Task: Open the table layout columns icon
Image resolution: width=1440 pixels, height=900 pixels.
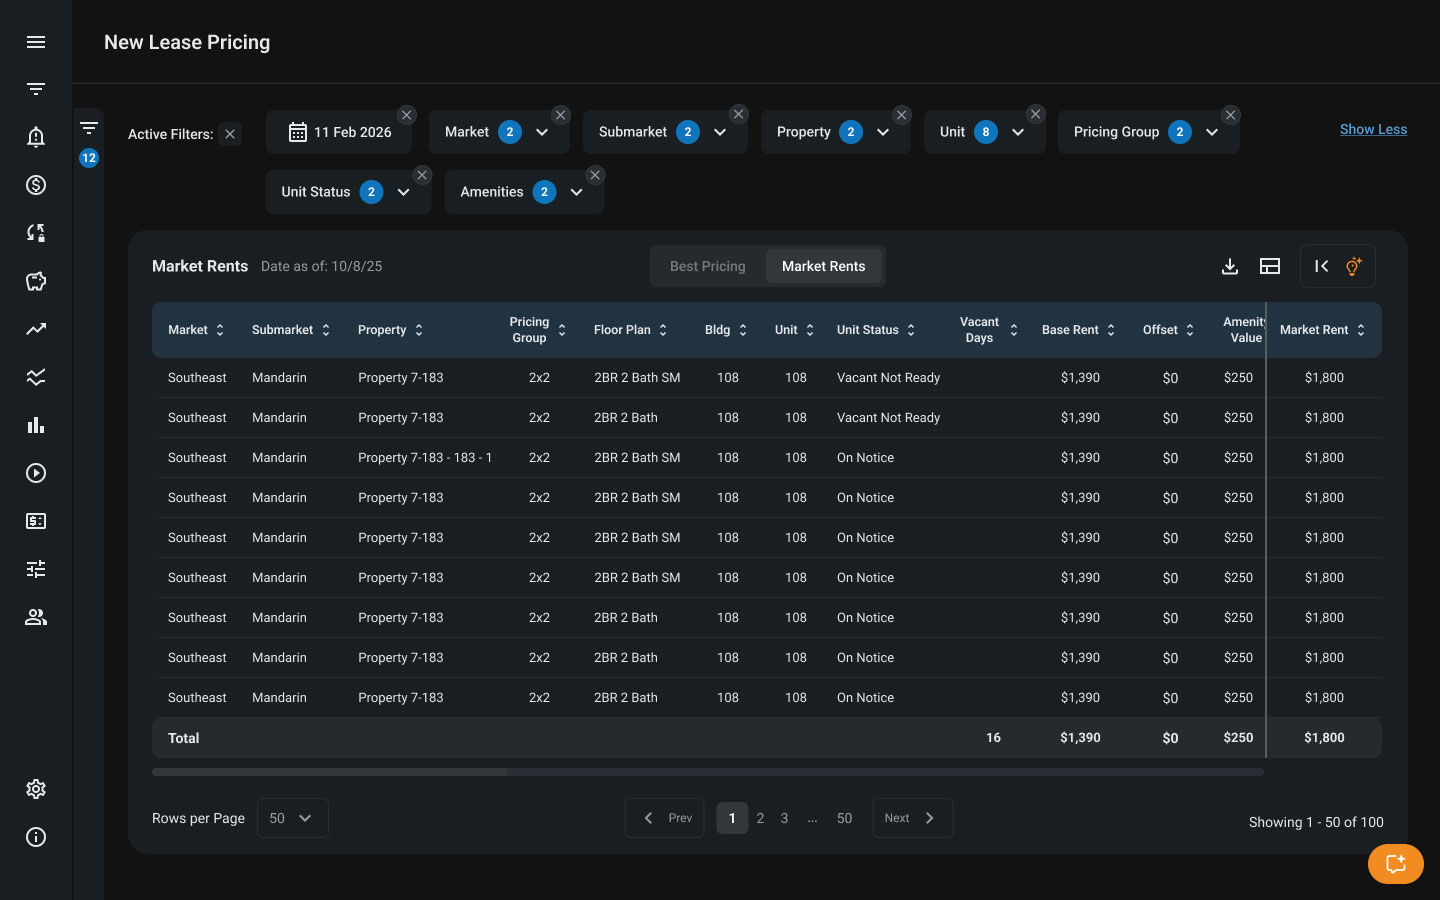Action: tap(1270, 266)
